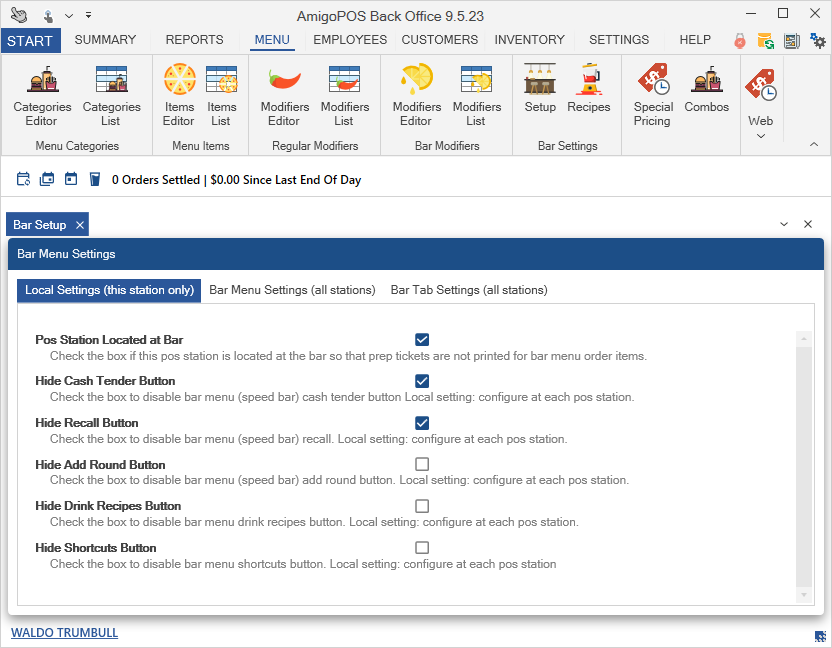Open the Categories Editor
The width and height of the screenshot is (832, 648).
pyautogui.click(x=42, y=96)
